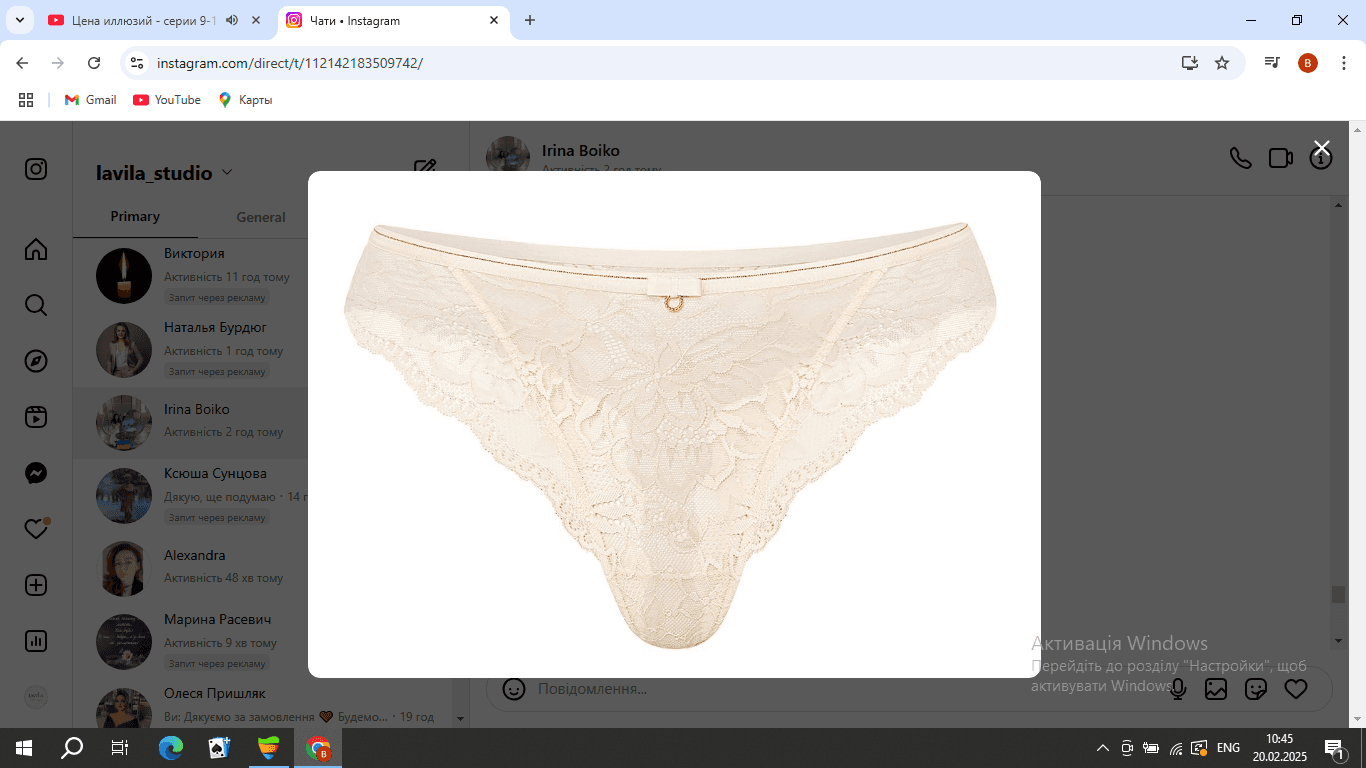The width and height of the screenshot is (1366, 768).
Task: Switch to the Primary tab
Action: (135, 216)
